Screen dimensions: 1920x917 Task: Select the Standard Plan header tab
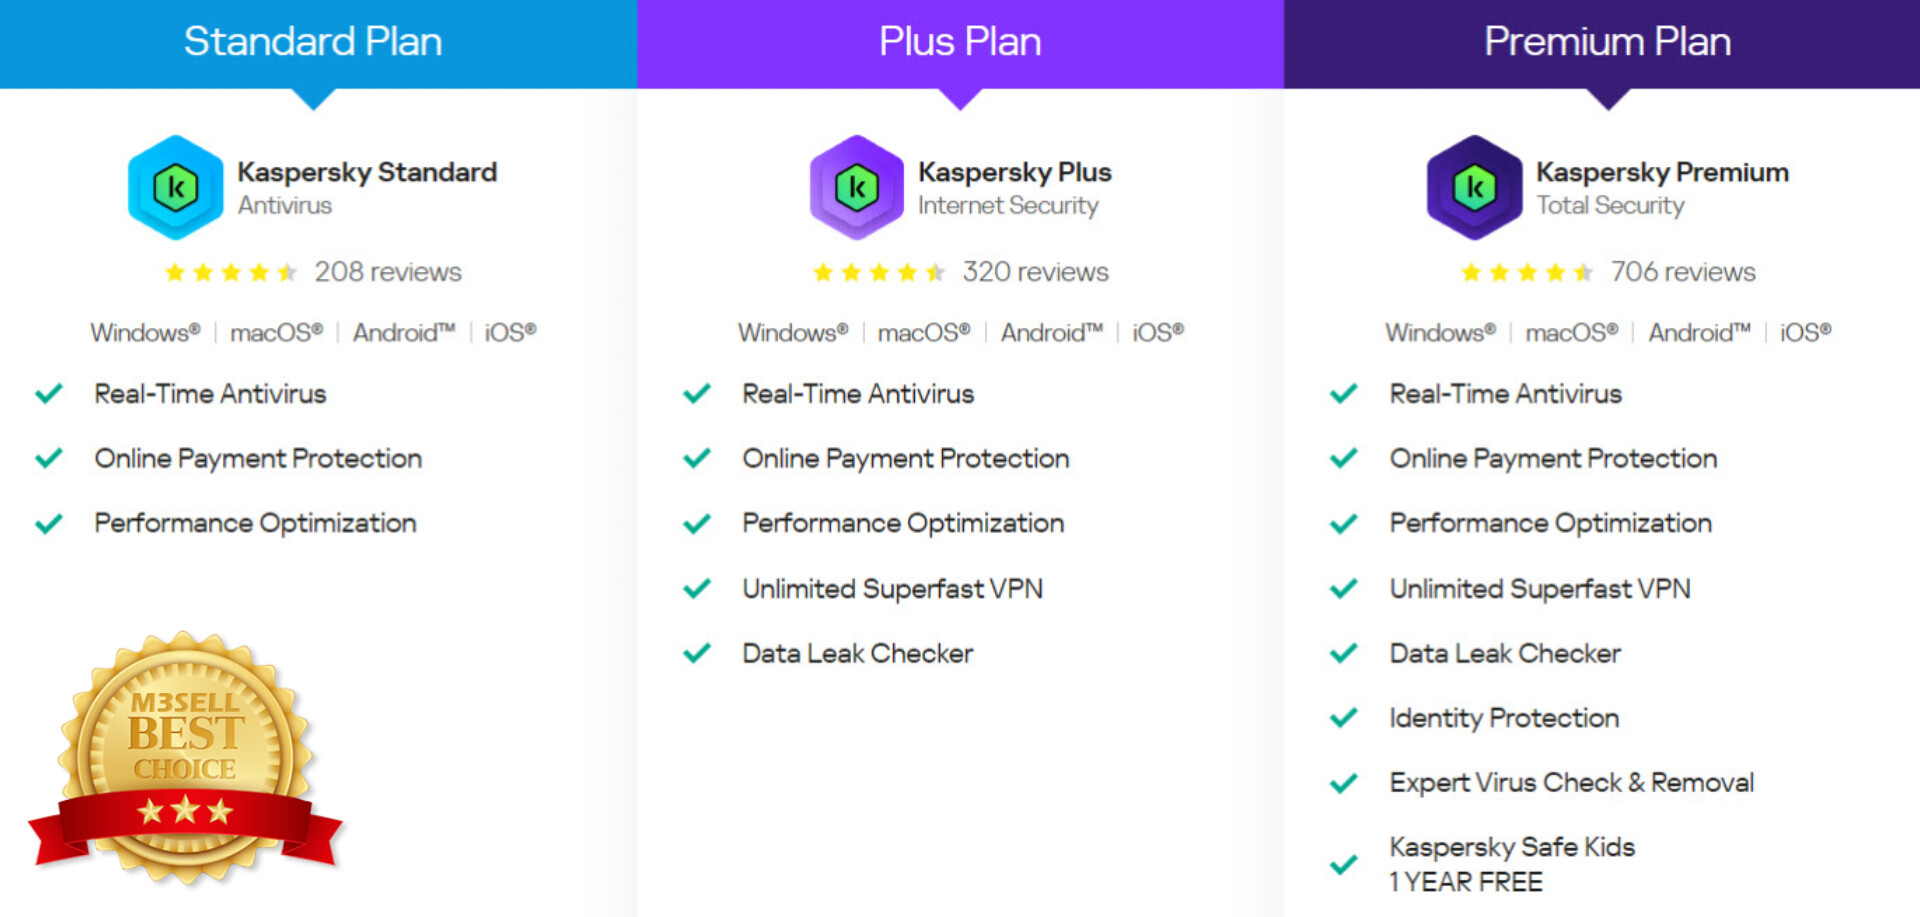[313, 42]
